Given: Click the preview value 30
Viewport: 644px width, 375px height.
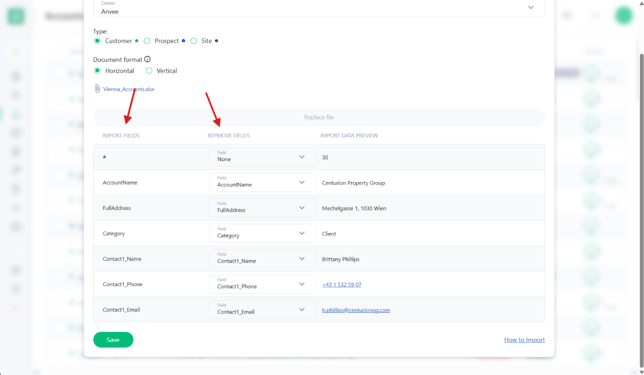Looking at the screenshot, I should (325, 157).
